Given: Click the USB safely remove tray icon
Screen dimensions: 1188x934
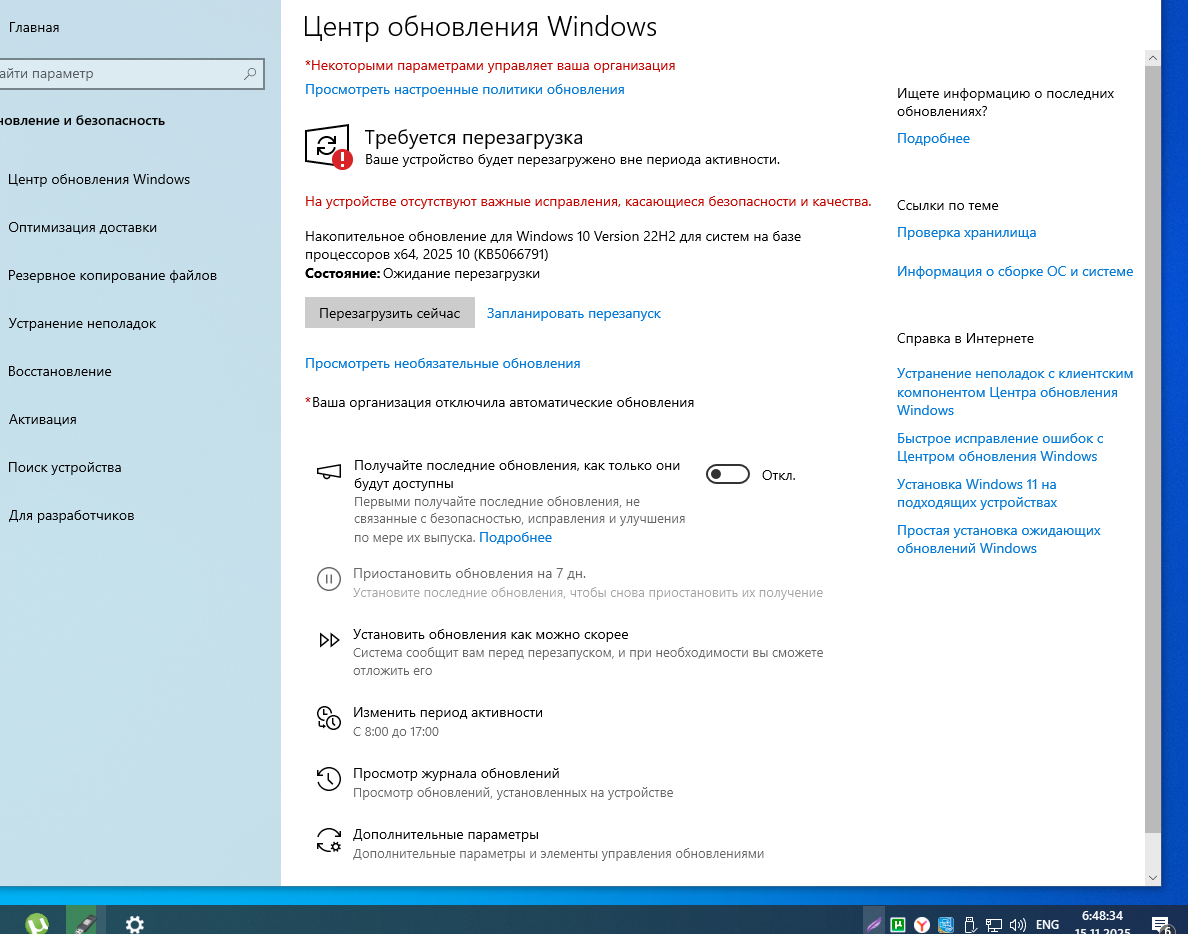Looking at the screenshot, I should pyautogui.click(x=969, y=924).
